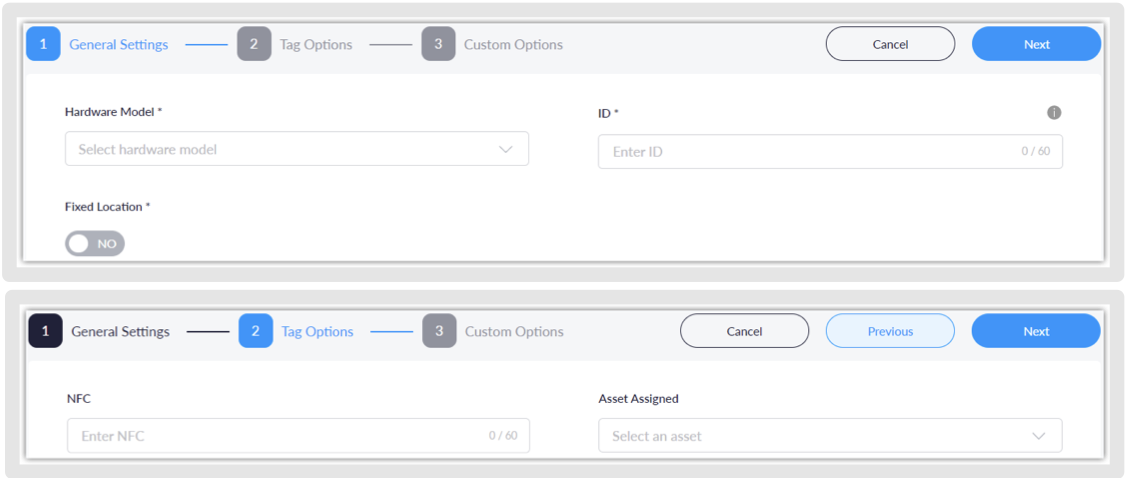
Task: Click Next in the General Settings form
Action: pos(1036,44)
